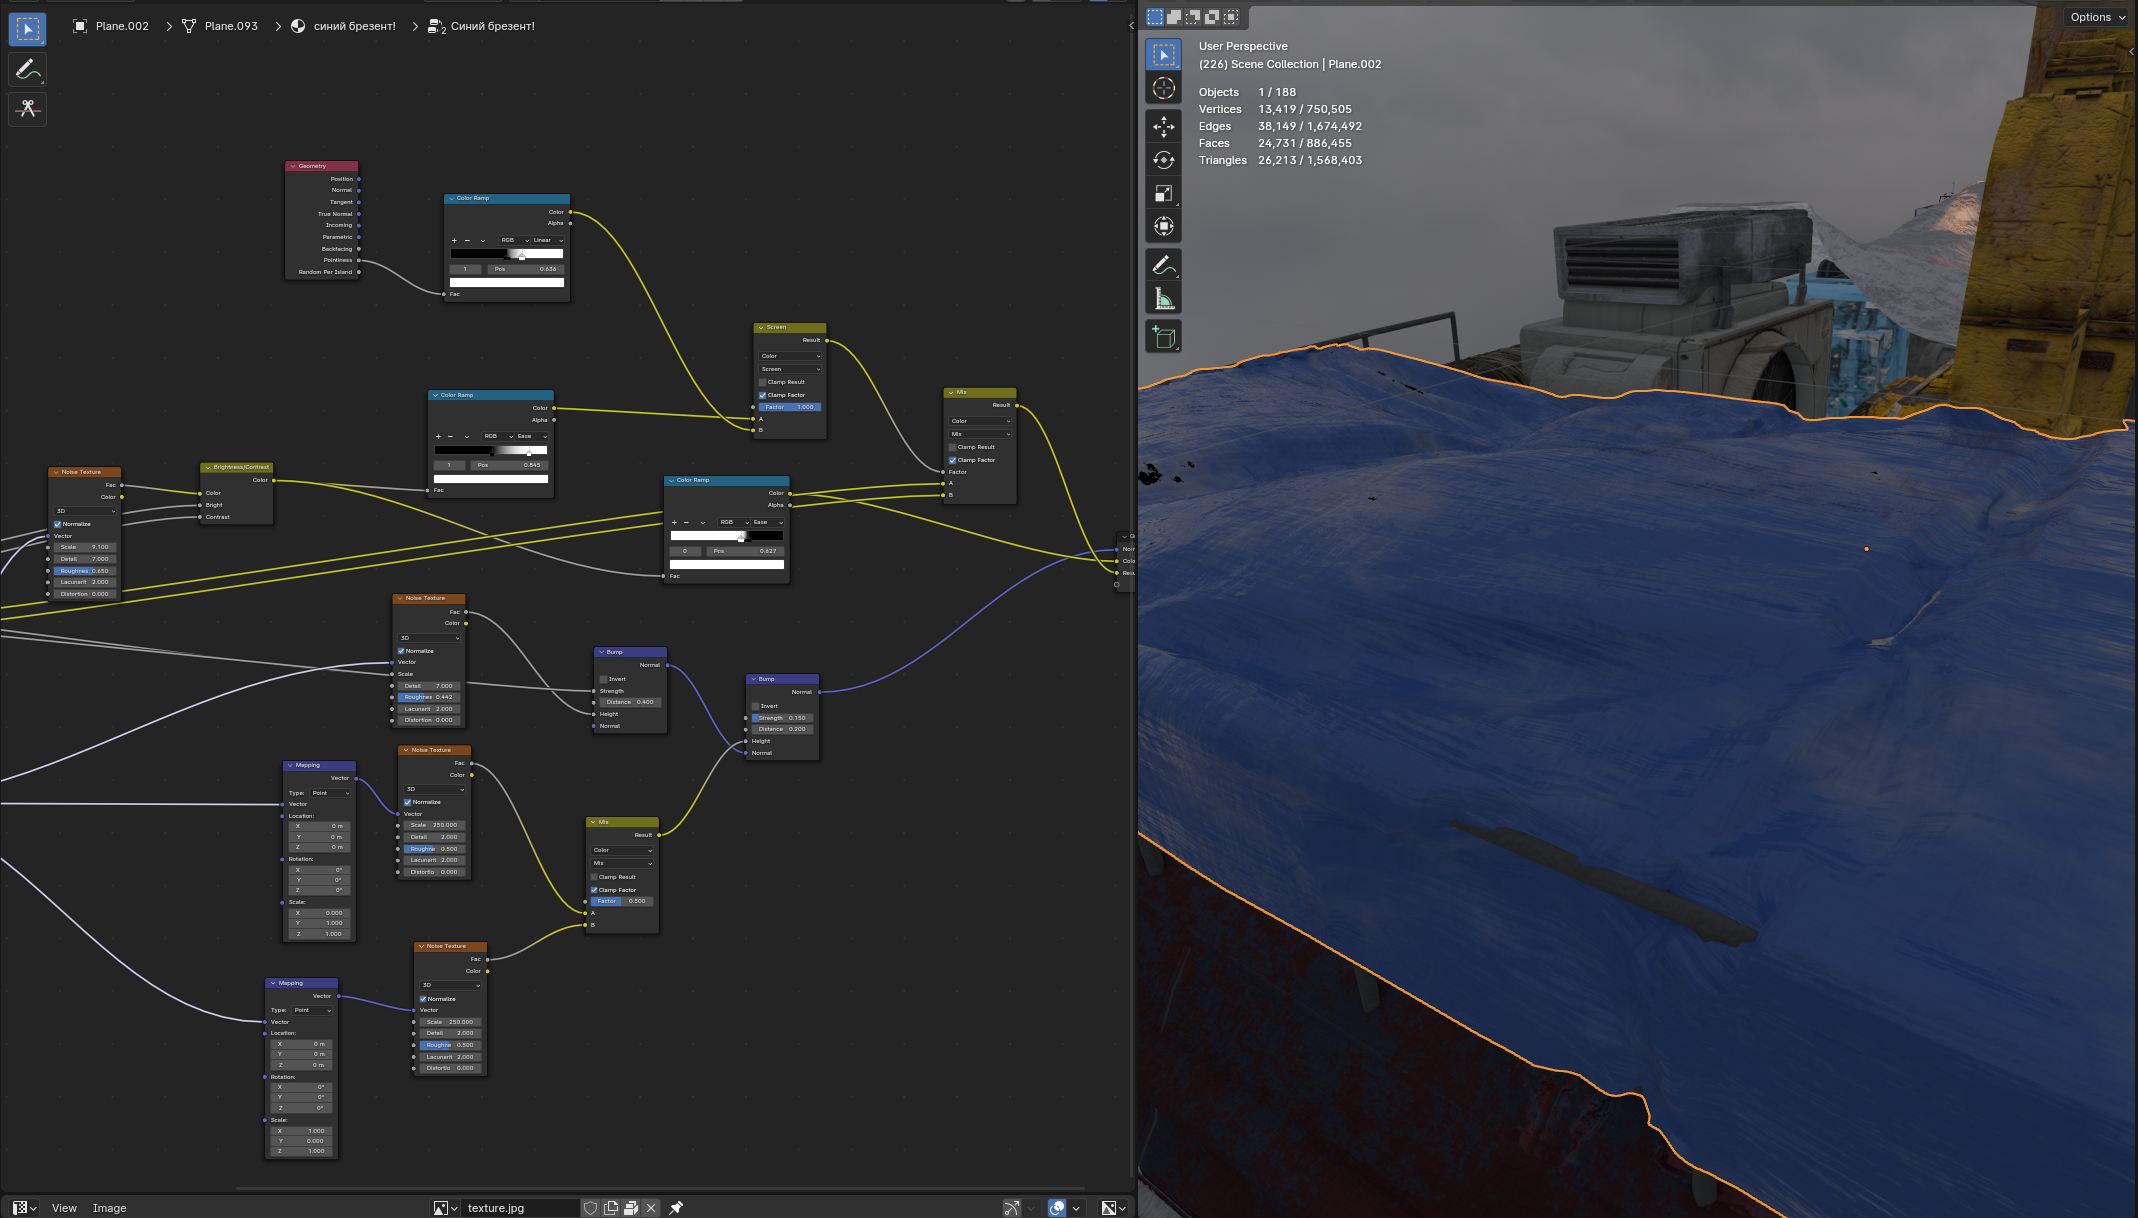
Task: Choose the Measure tool in viewport
Action: click(1163, 299)
